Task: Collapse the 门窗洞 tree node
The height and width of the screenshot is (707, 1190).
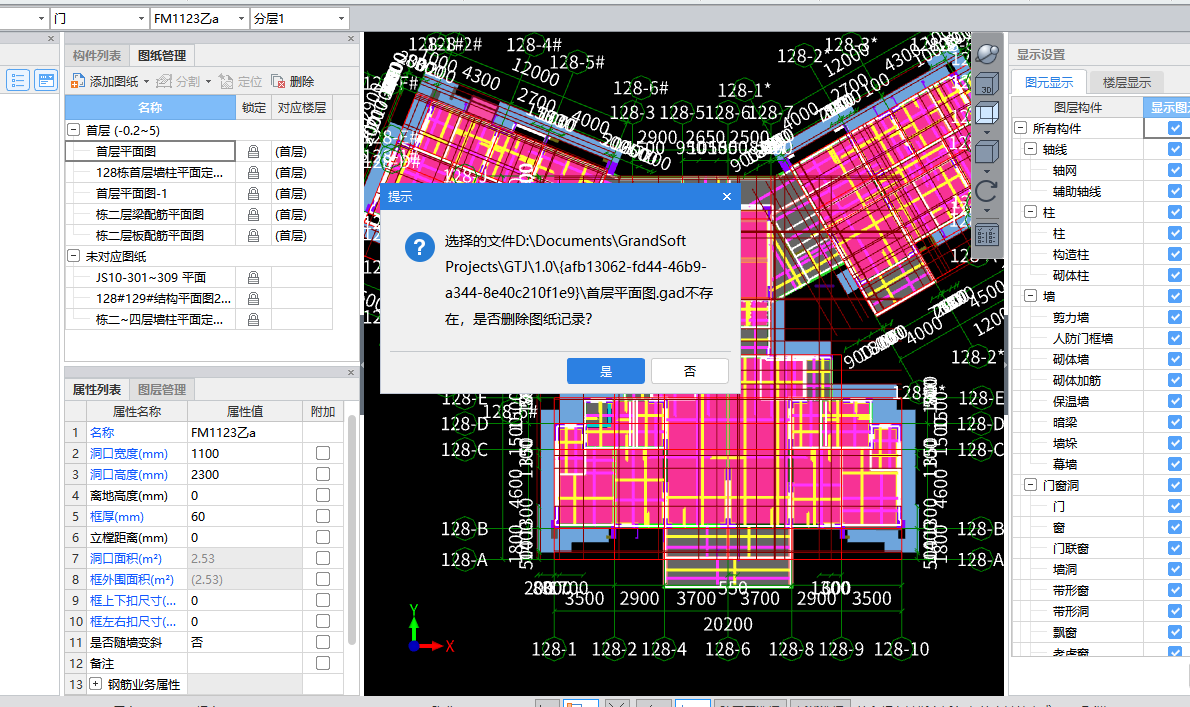Action: tap(1031, 484)
